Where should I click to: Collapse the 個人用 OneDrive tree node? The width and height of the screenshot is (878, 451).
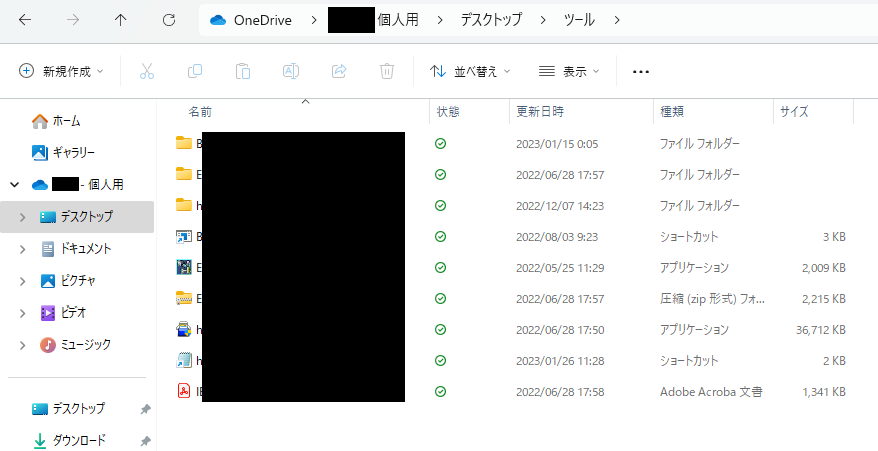pos(16,184)
